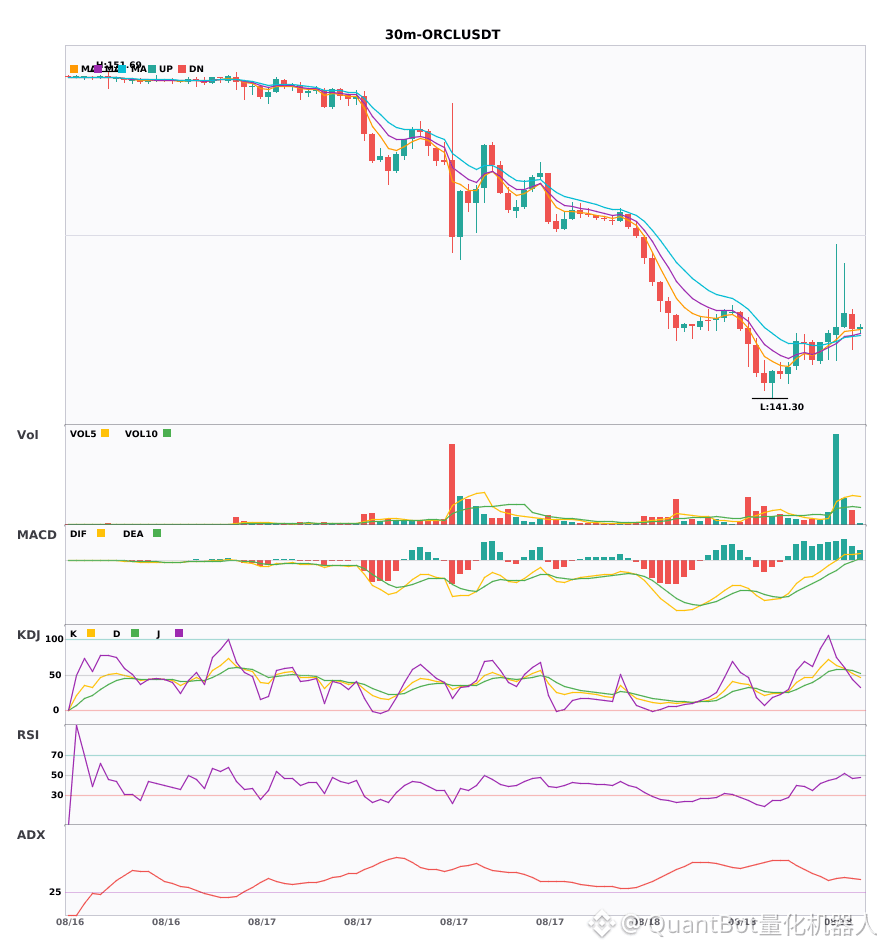Toggle the purple J line legend swatch

tap(179, 633)
